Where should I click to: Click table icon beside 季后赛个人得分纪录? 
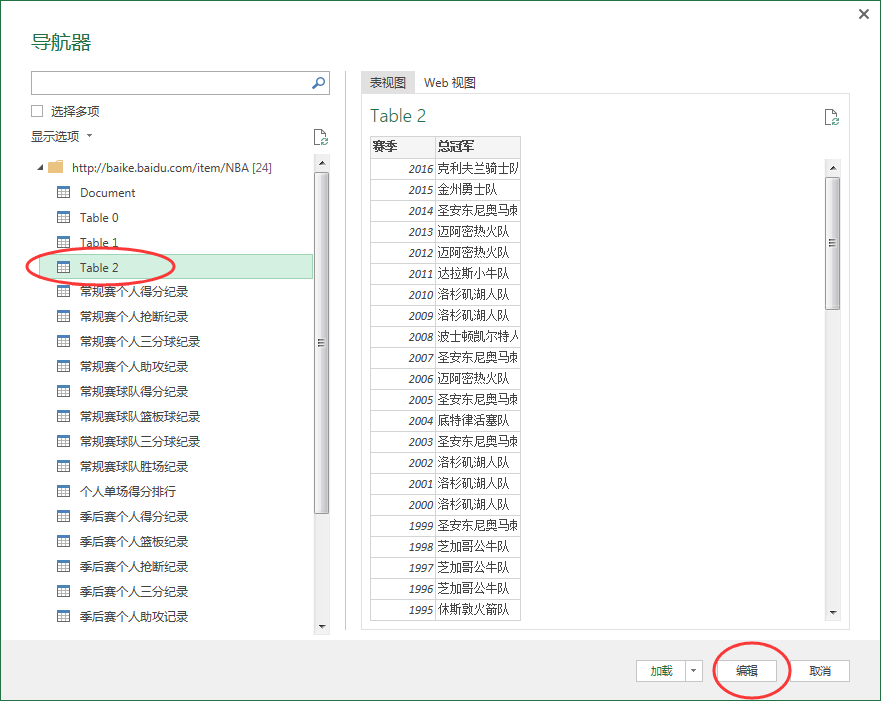point(63,516)
